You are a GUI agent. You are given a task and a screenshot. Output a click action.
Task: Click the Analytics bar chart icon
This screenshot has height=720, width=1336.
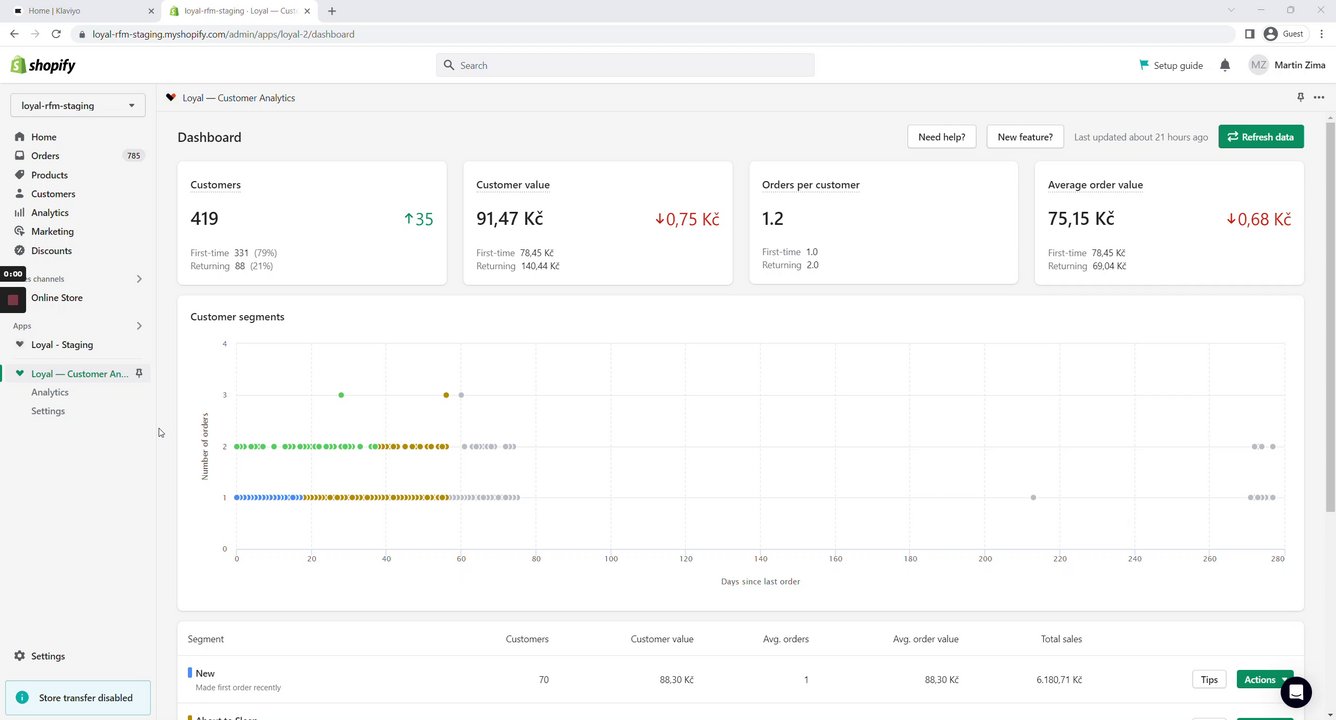(20, 213)
